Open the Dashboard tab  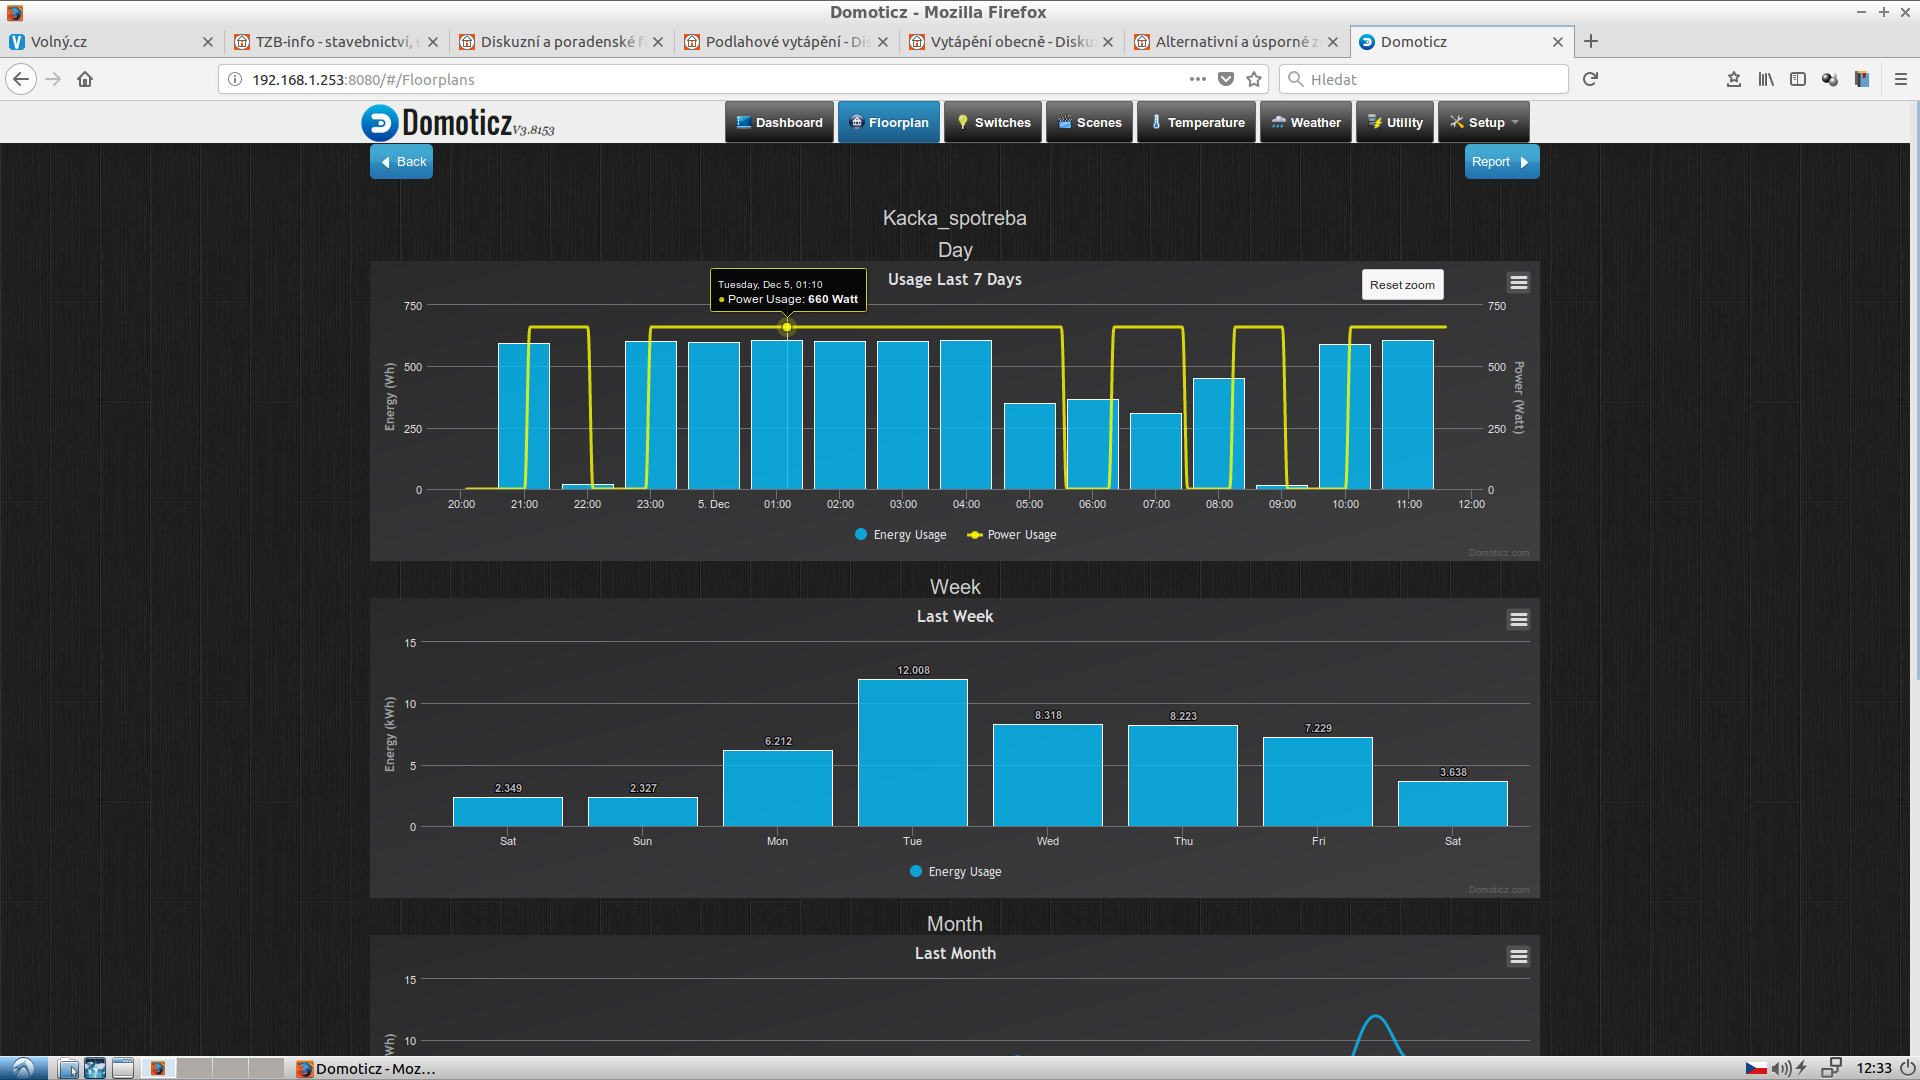click(x=779, y=122)
